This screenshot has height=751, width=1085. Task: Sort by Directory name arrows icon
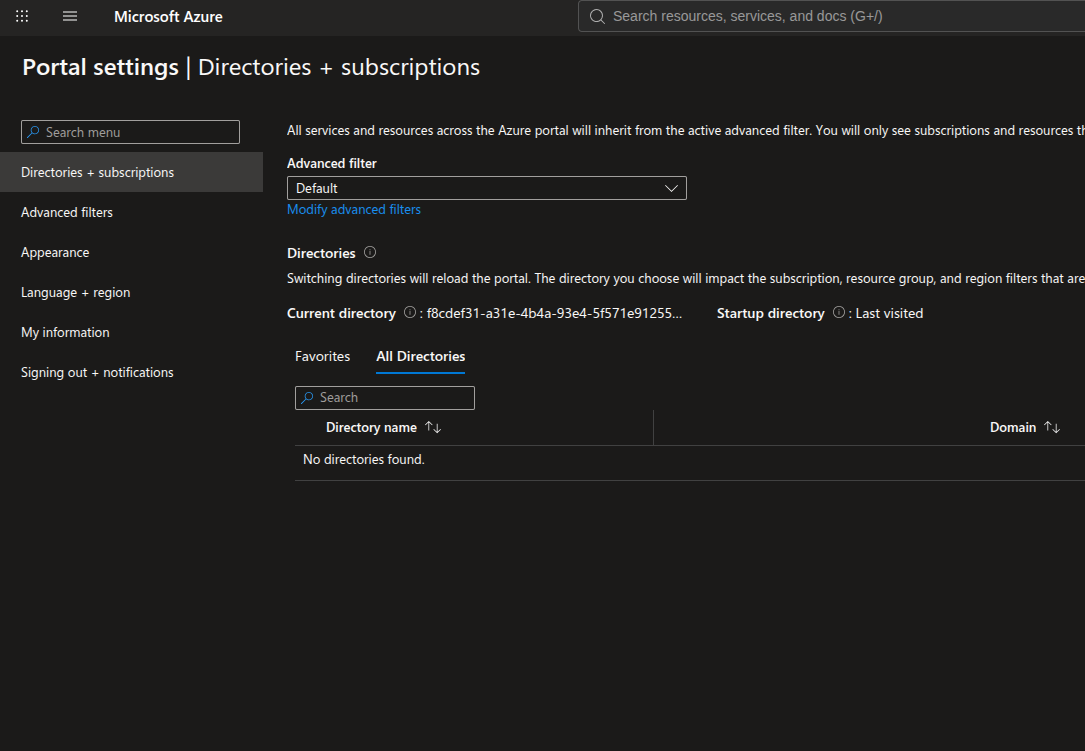point(433,427)
